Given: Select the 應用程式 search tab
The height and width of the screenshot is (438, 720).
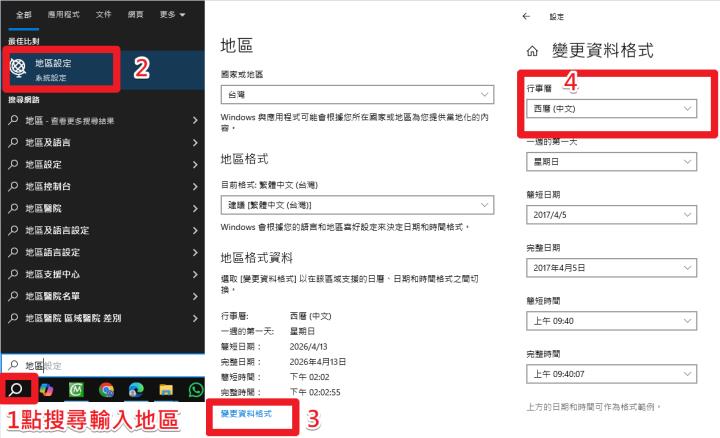Looking at the screenshot, I should [63, 15].
